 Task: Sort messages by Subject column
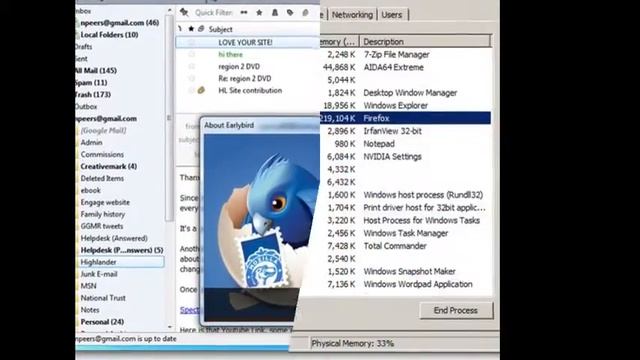(220, 29)
